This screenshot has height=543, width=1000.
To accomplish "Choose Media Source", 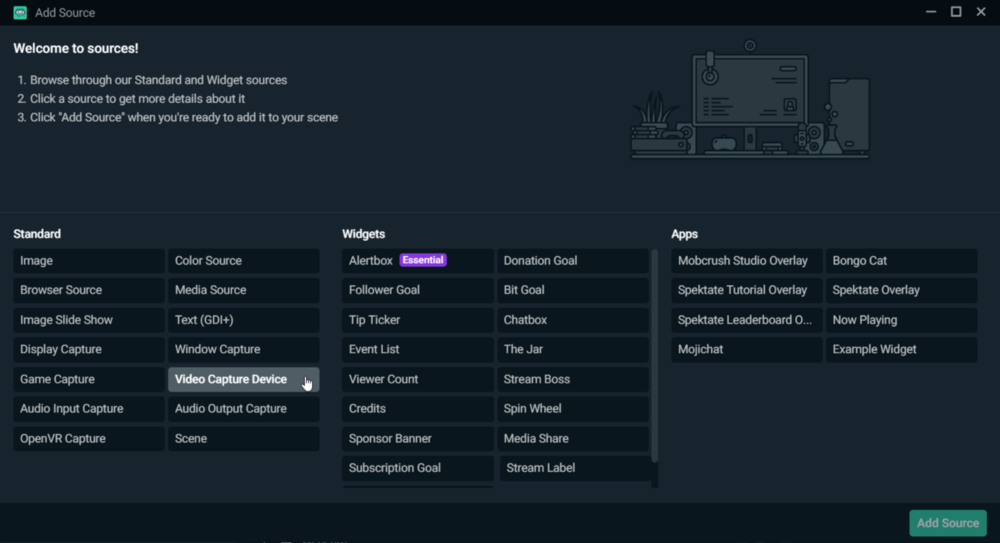I will (x=244, y=290).
